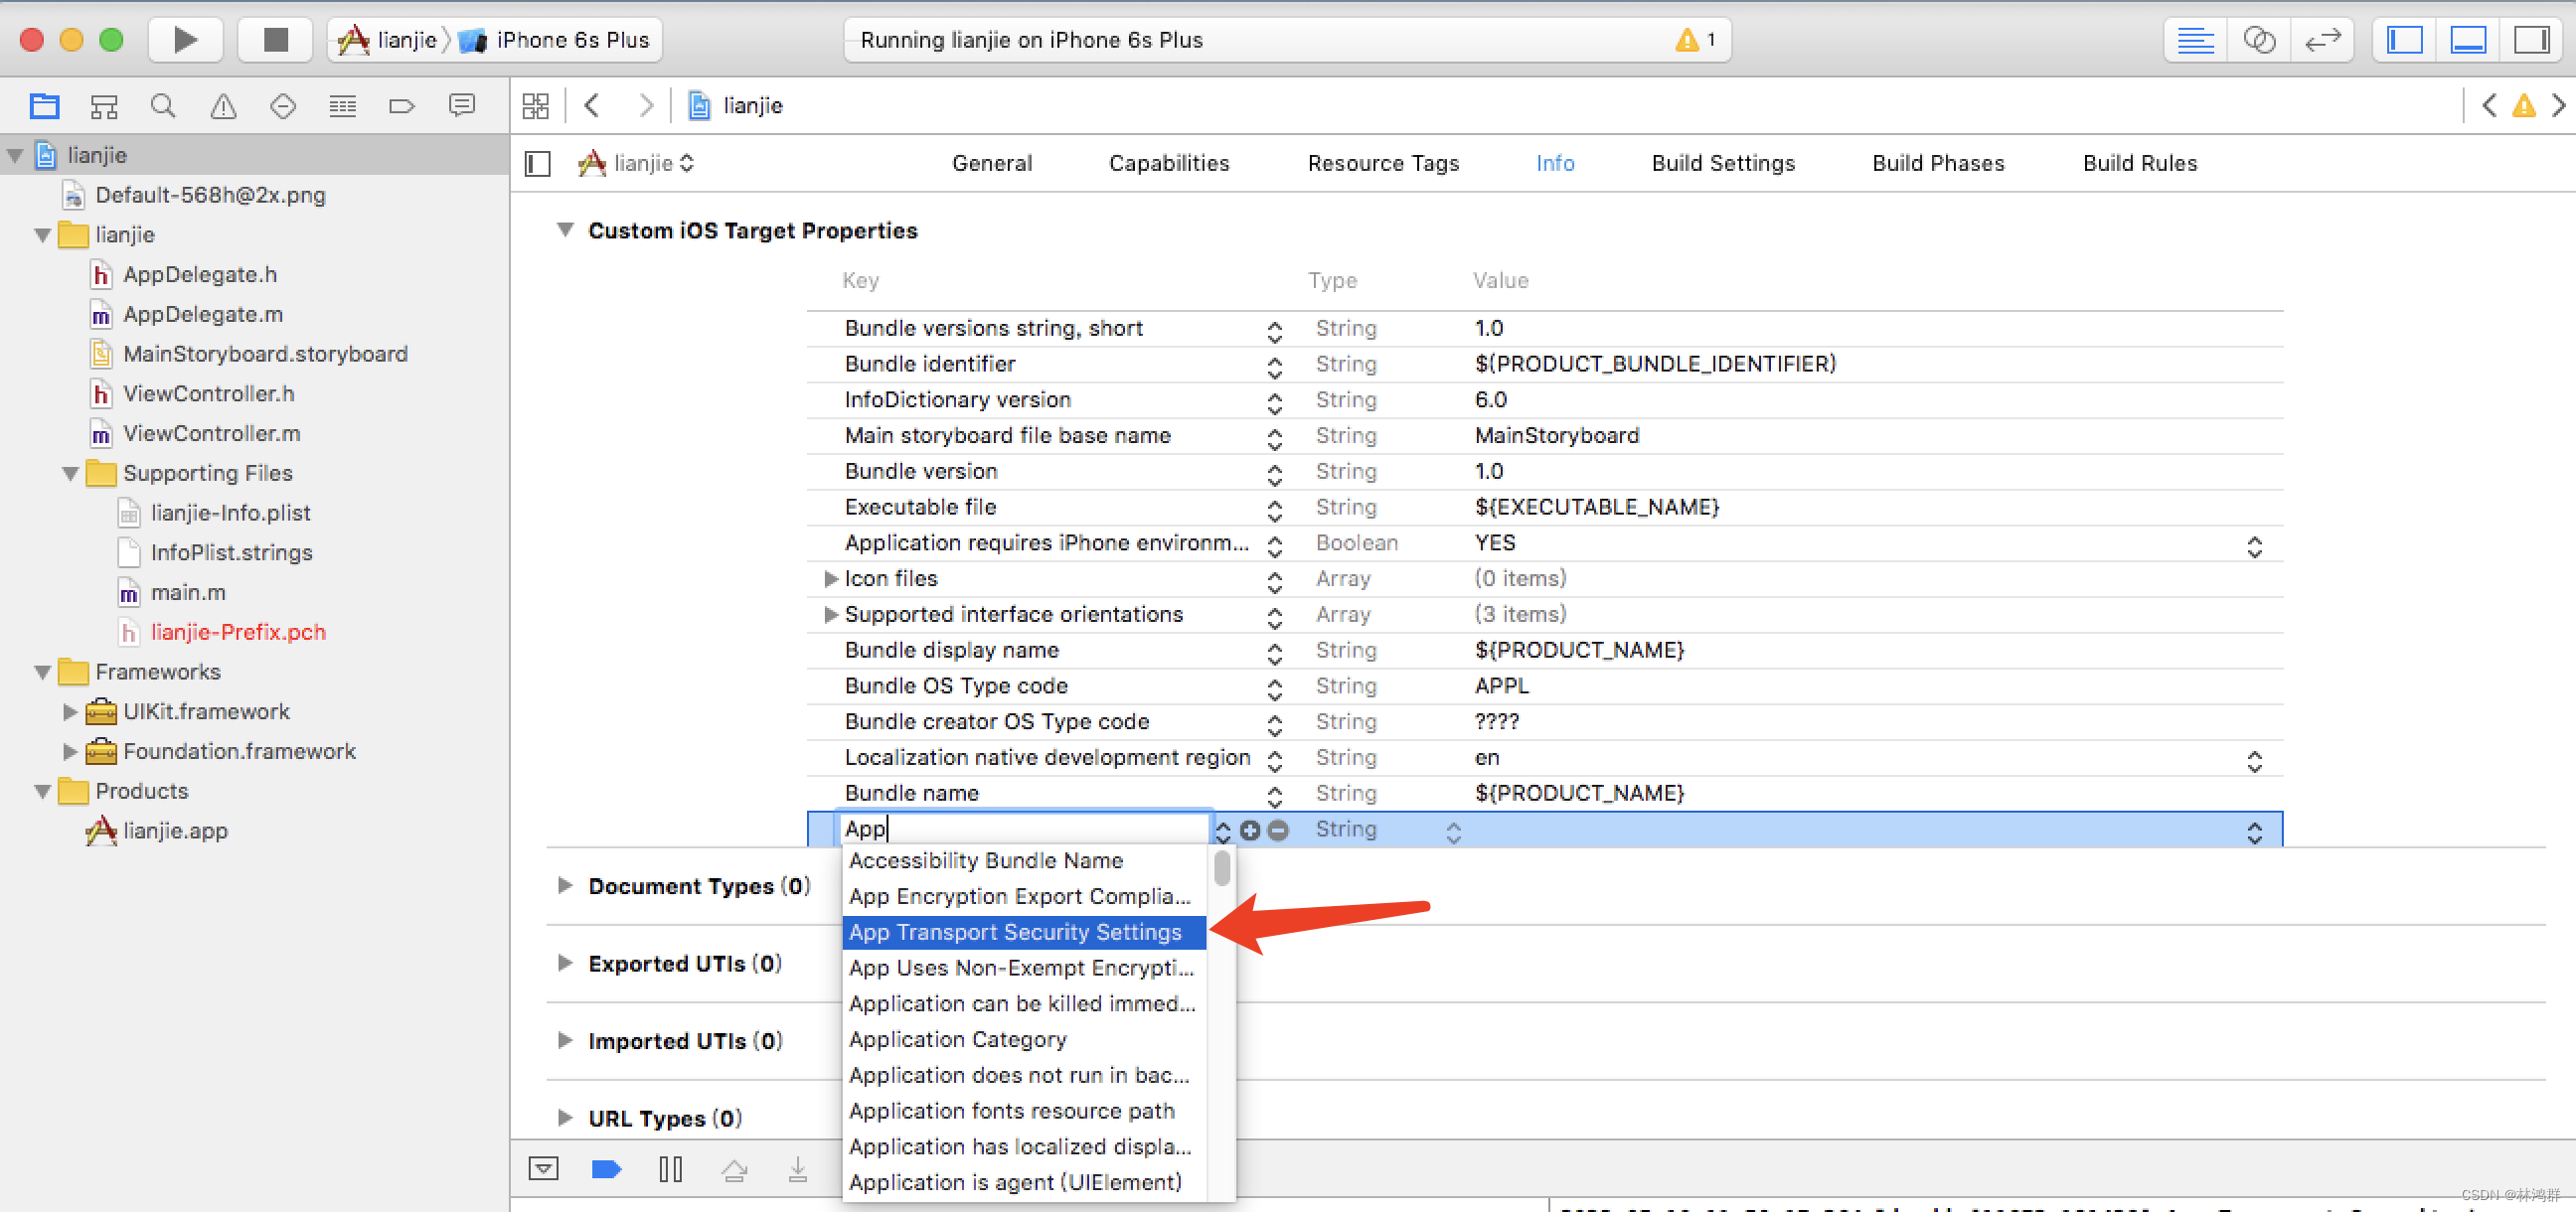This screenshot has width=2576, height=1212.
Task: Open the Resource Tags tab
Action: (1382, 163)
